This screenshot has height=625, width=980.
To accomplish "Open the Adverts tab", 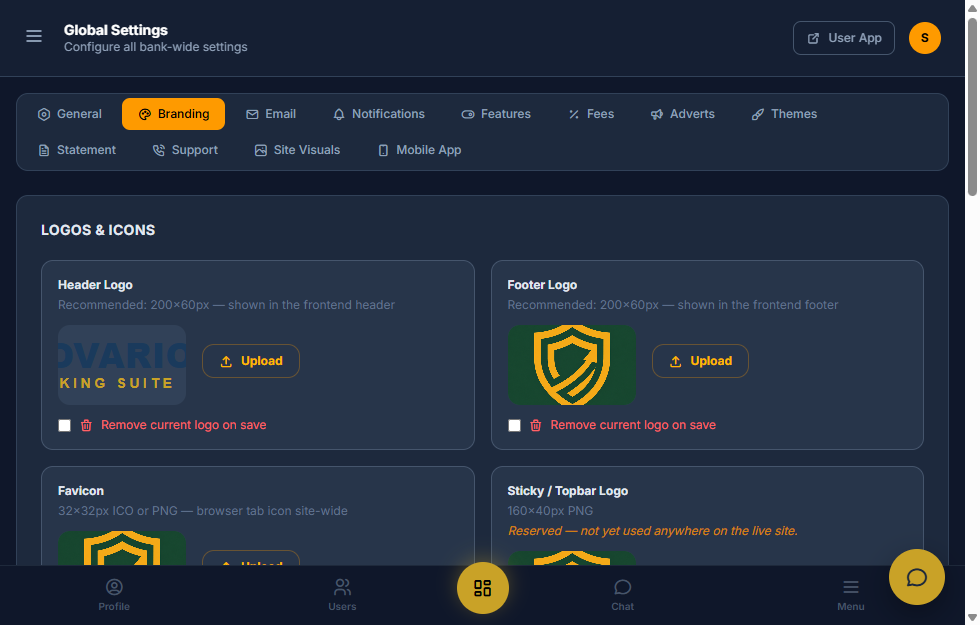I will pyautogui.click(x=682, y=114).
